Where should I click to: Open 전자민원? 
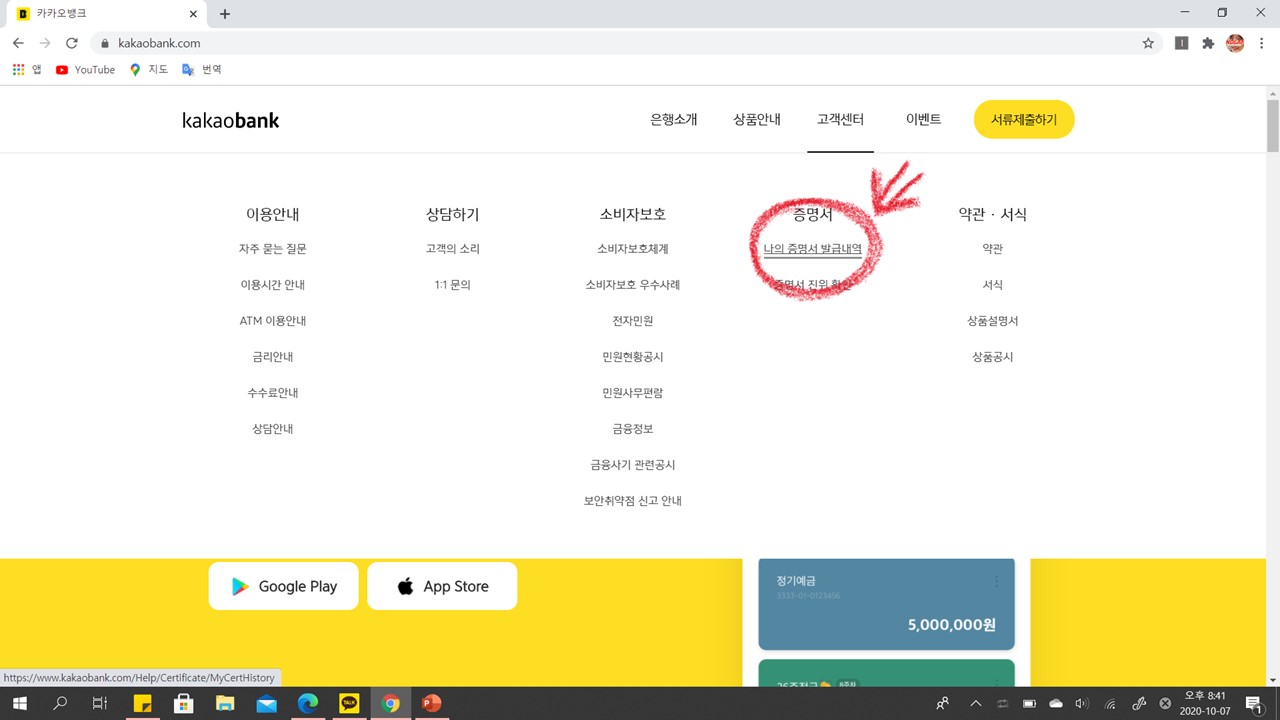[633, 321]
